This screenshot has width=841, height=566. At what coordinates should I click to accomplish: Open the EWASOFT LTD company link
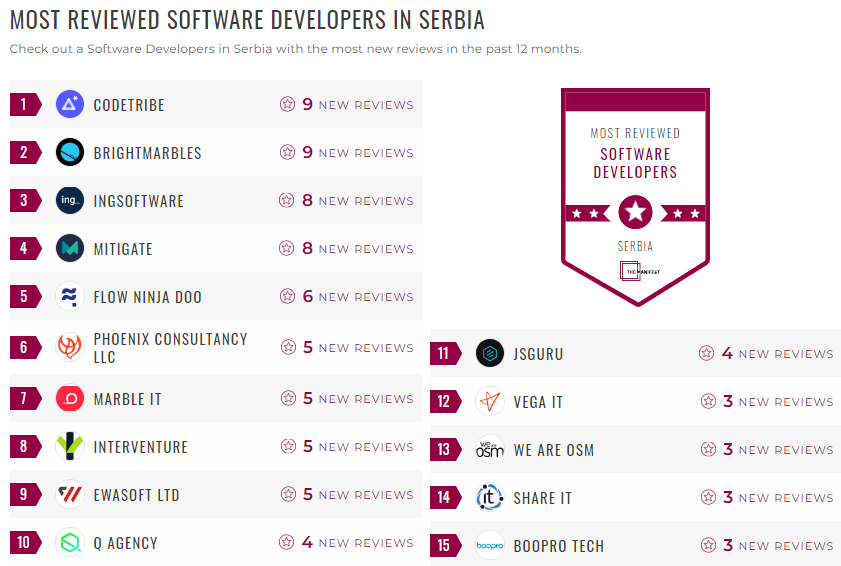pos(136,495)
